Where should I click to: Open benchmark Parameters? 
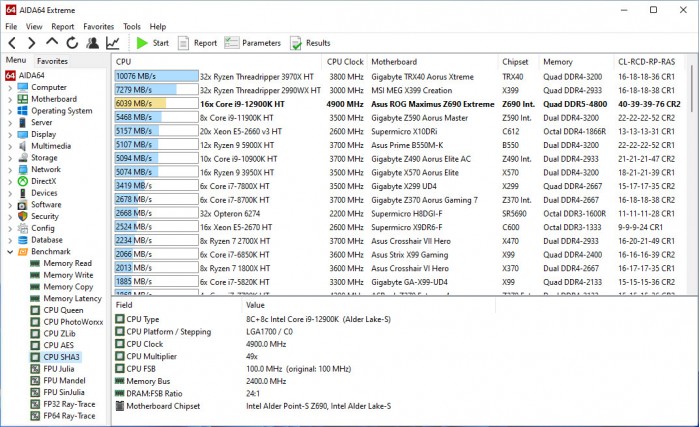coord(253,43)
